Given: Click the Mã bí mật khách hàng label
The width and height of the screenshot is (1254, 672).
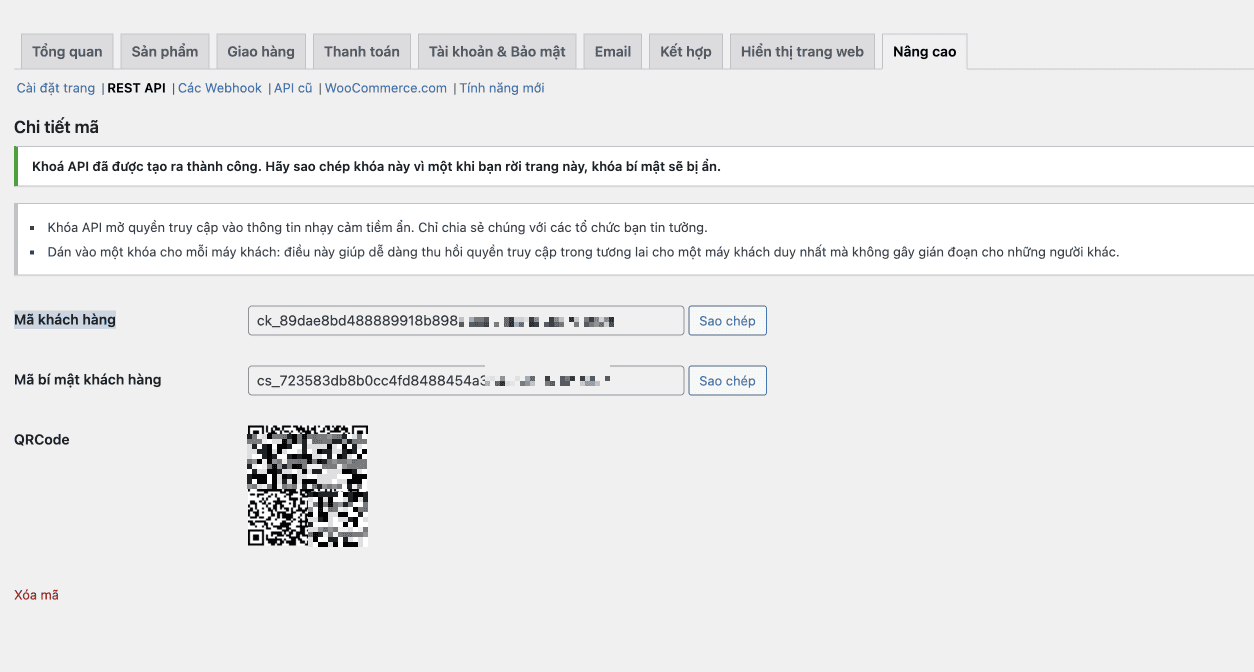Looking at the screenshot, I should [x=88, y=380].
